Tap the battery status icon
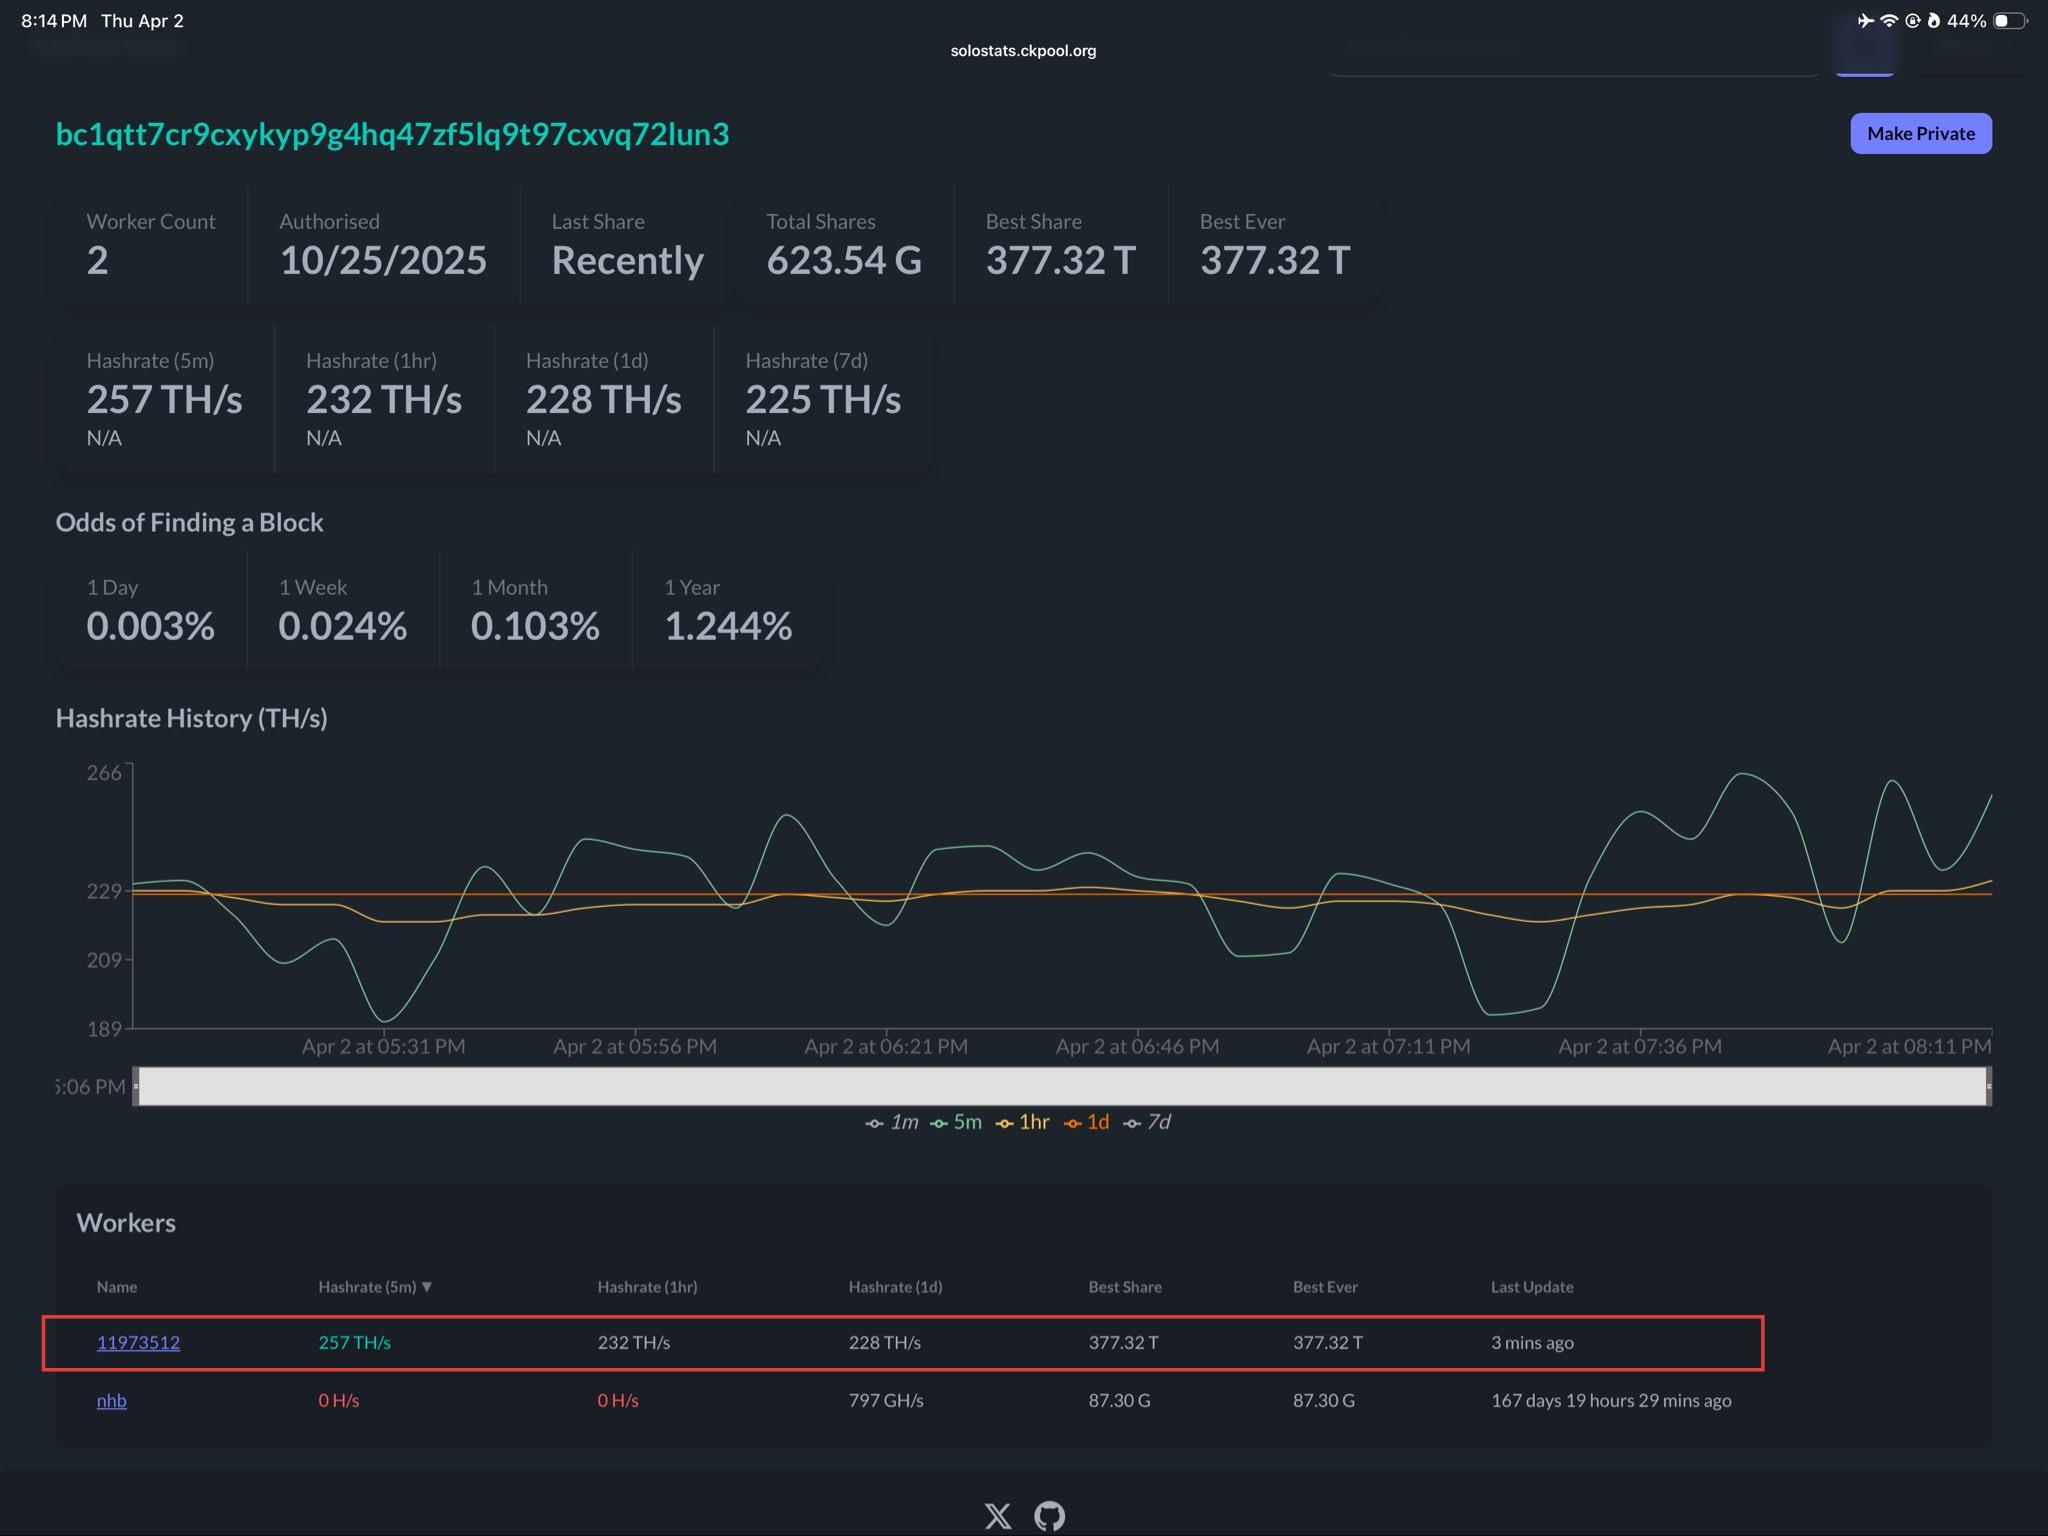The height and width of the screenshot is (1536, 2048). click(2010, 21)
